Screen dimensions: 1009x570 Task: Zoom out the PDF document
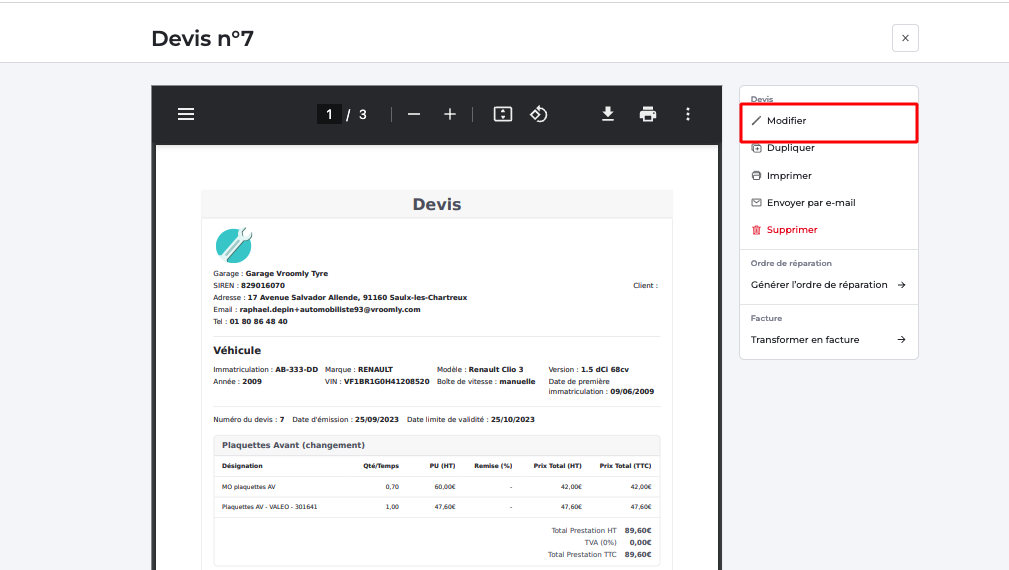click(414, 114)
